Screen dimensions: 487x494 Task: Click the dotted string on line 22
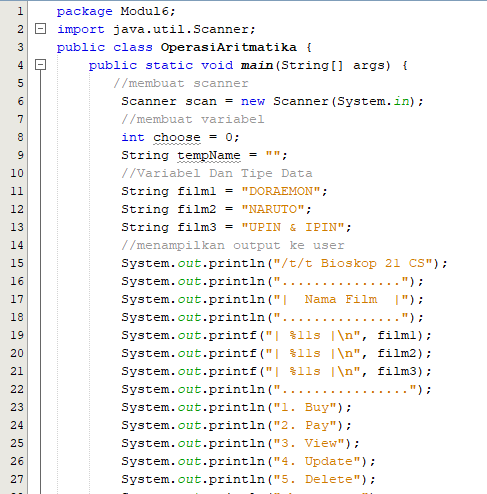345,389
